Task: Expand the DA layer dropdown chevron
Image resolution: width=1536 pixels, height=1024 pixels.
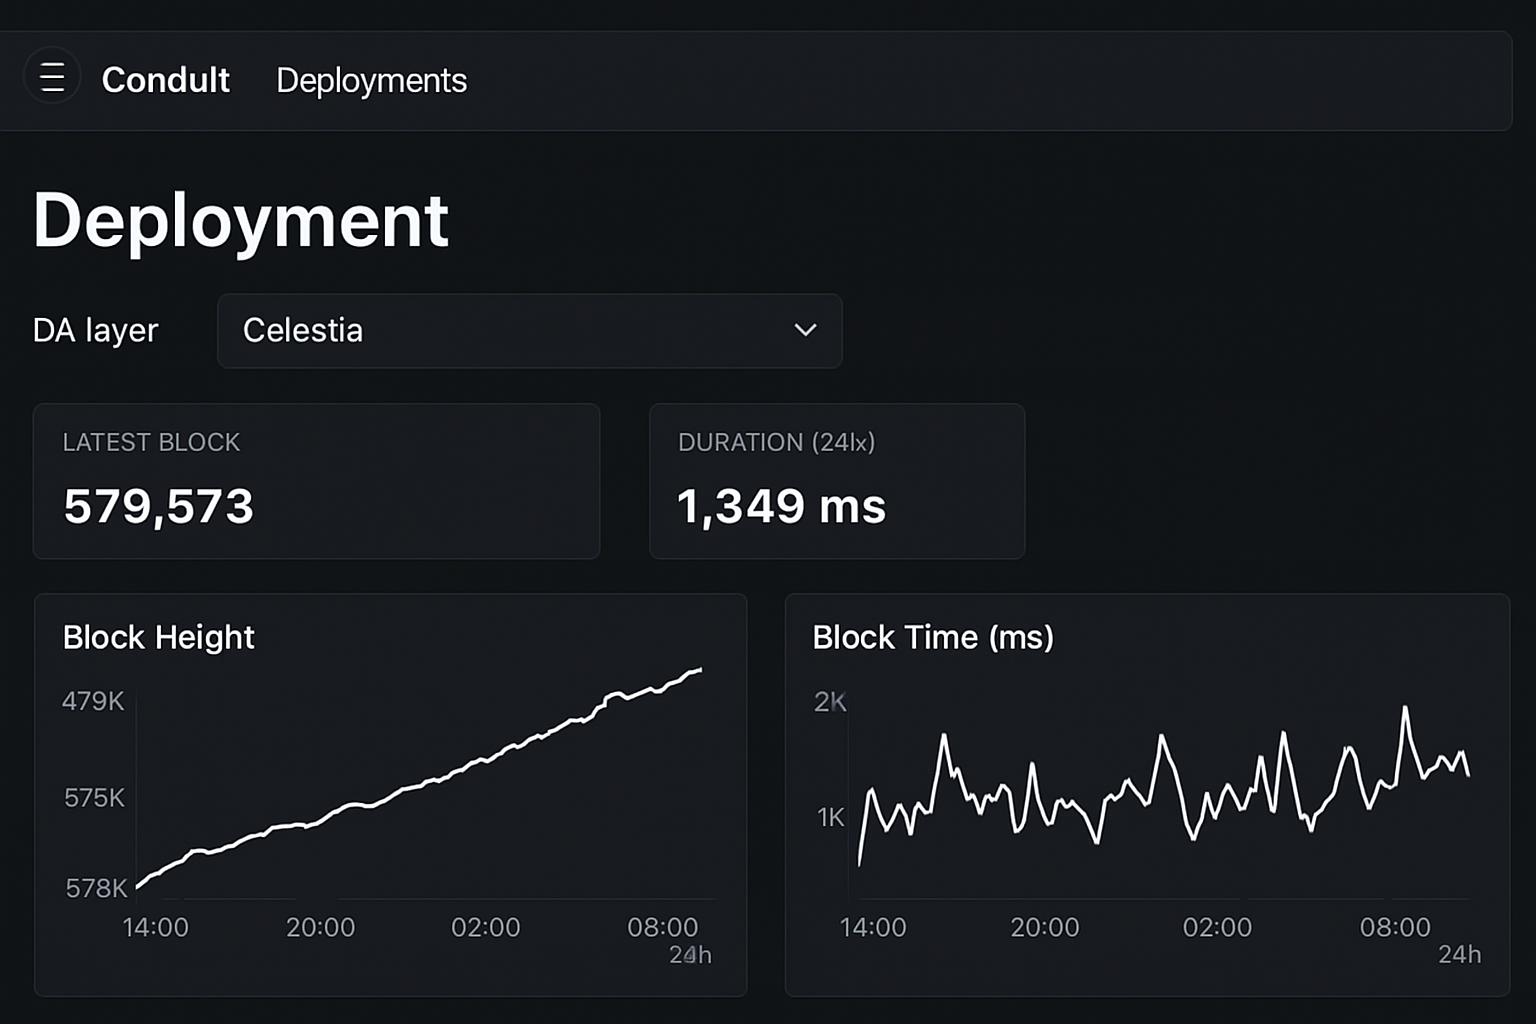Action: (x=803, y=330)
